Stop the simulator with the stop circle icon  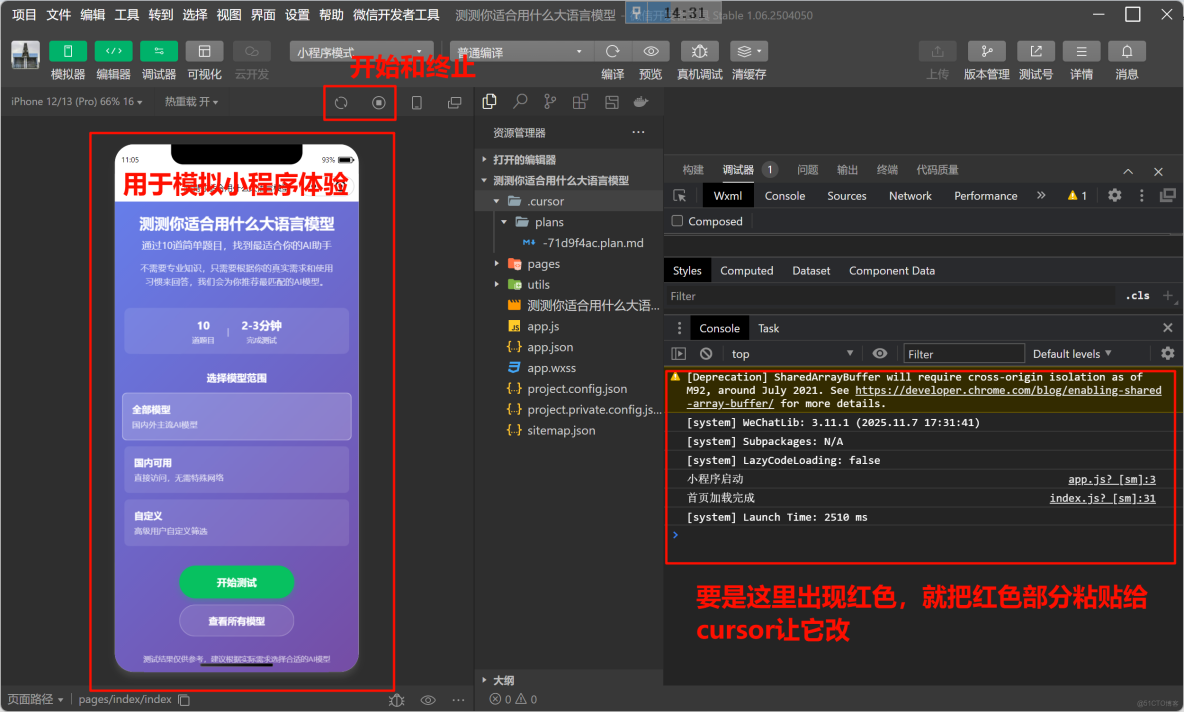click(x=380, y=102)
